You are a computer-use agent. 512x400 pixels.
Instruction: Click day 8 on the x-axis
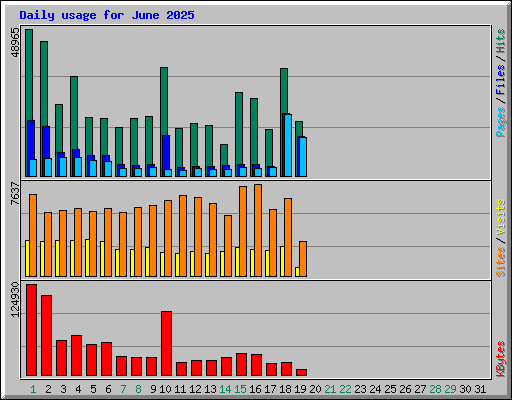coord(138,389)
